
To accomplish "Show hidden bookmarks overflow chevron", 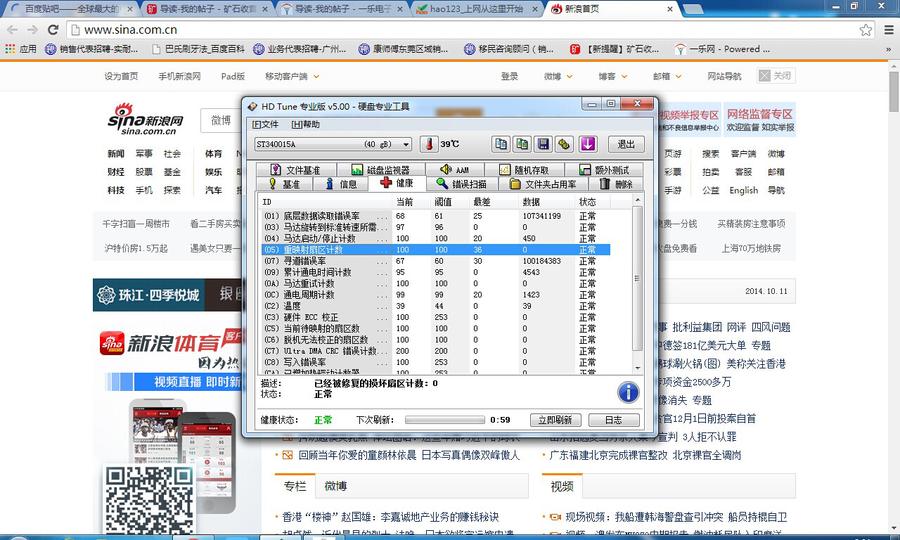I will [x=889, y=49].
